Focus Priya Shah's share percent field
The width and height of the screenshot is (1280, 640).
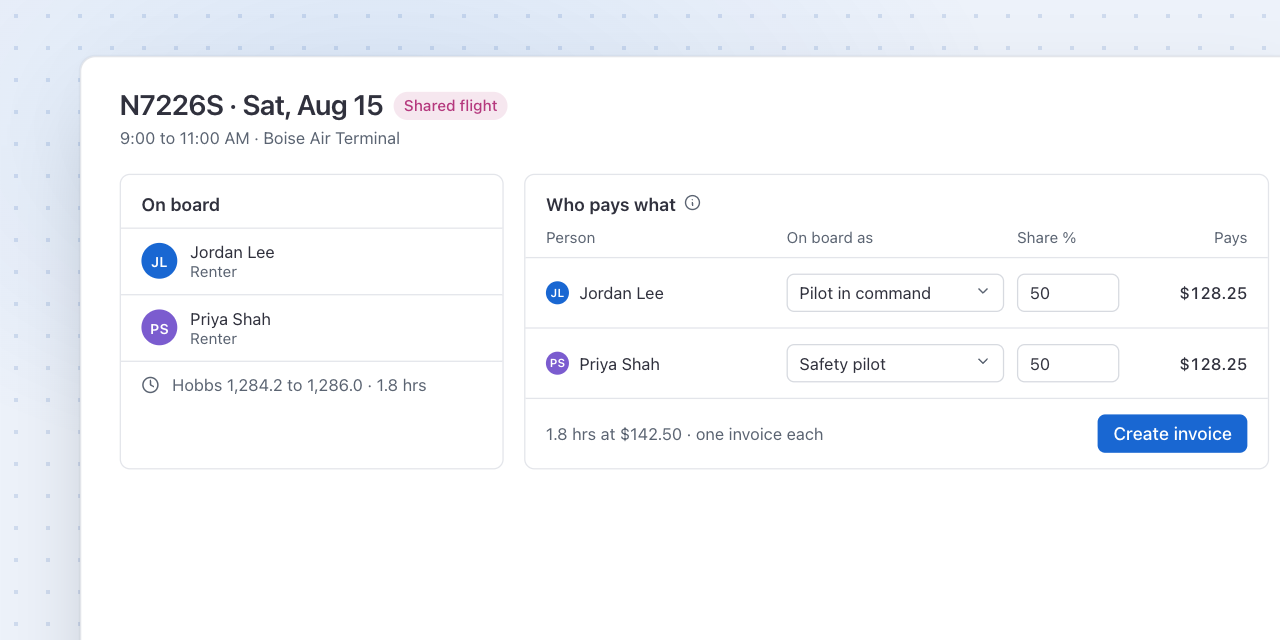pos(1068,364)
